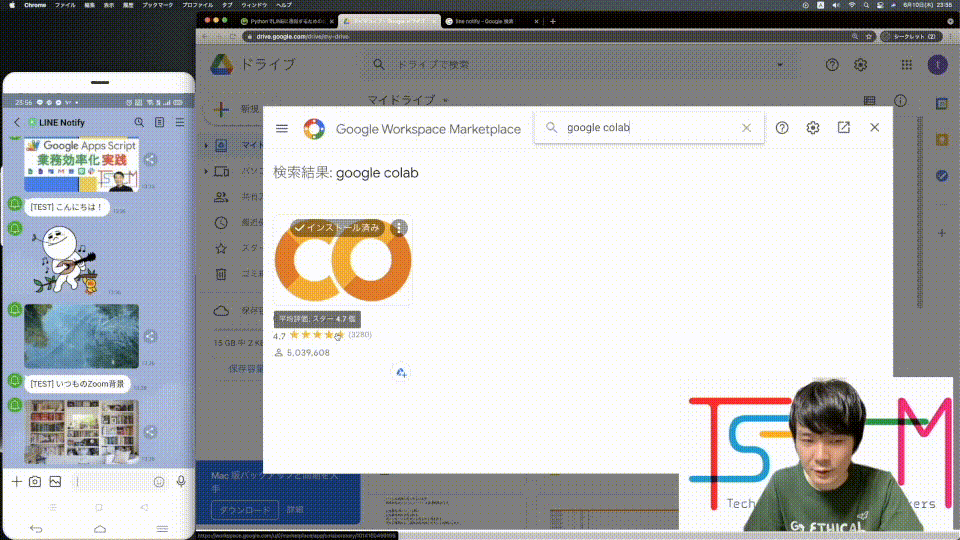Open Drive settings gear

tap(860, 64)
